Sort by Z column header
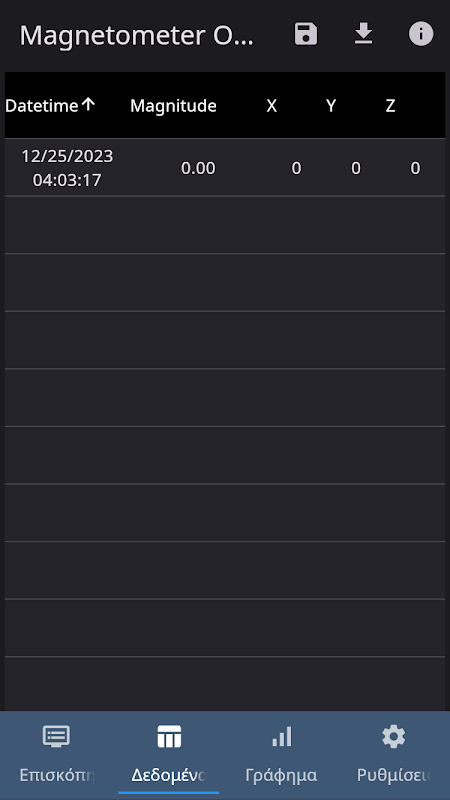This screenshot has width=450, height=800. 390,106
